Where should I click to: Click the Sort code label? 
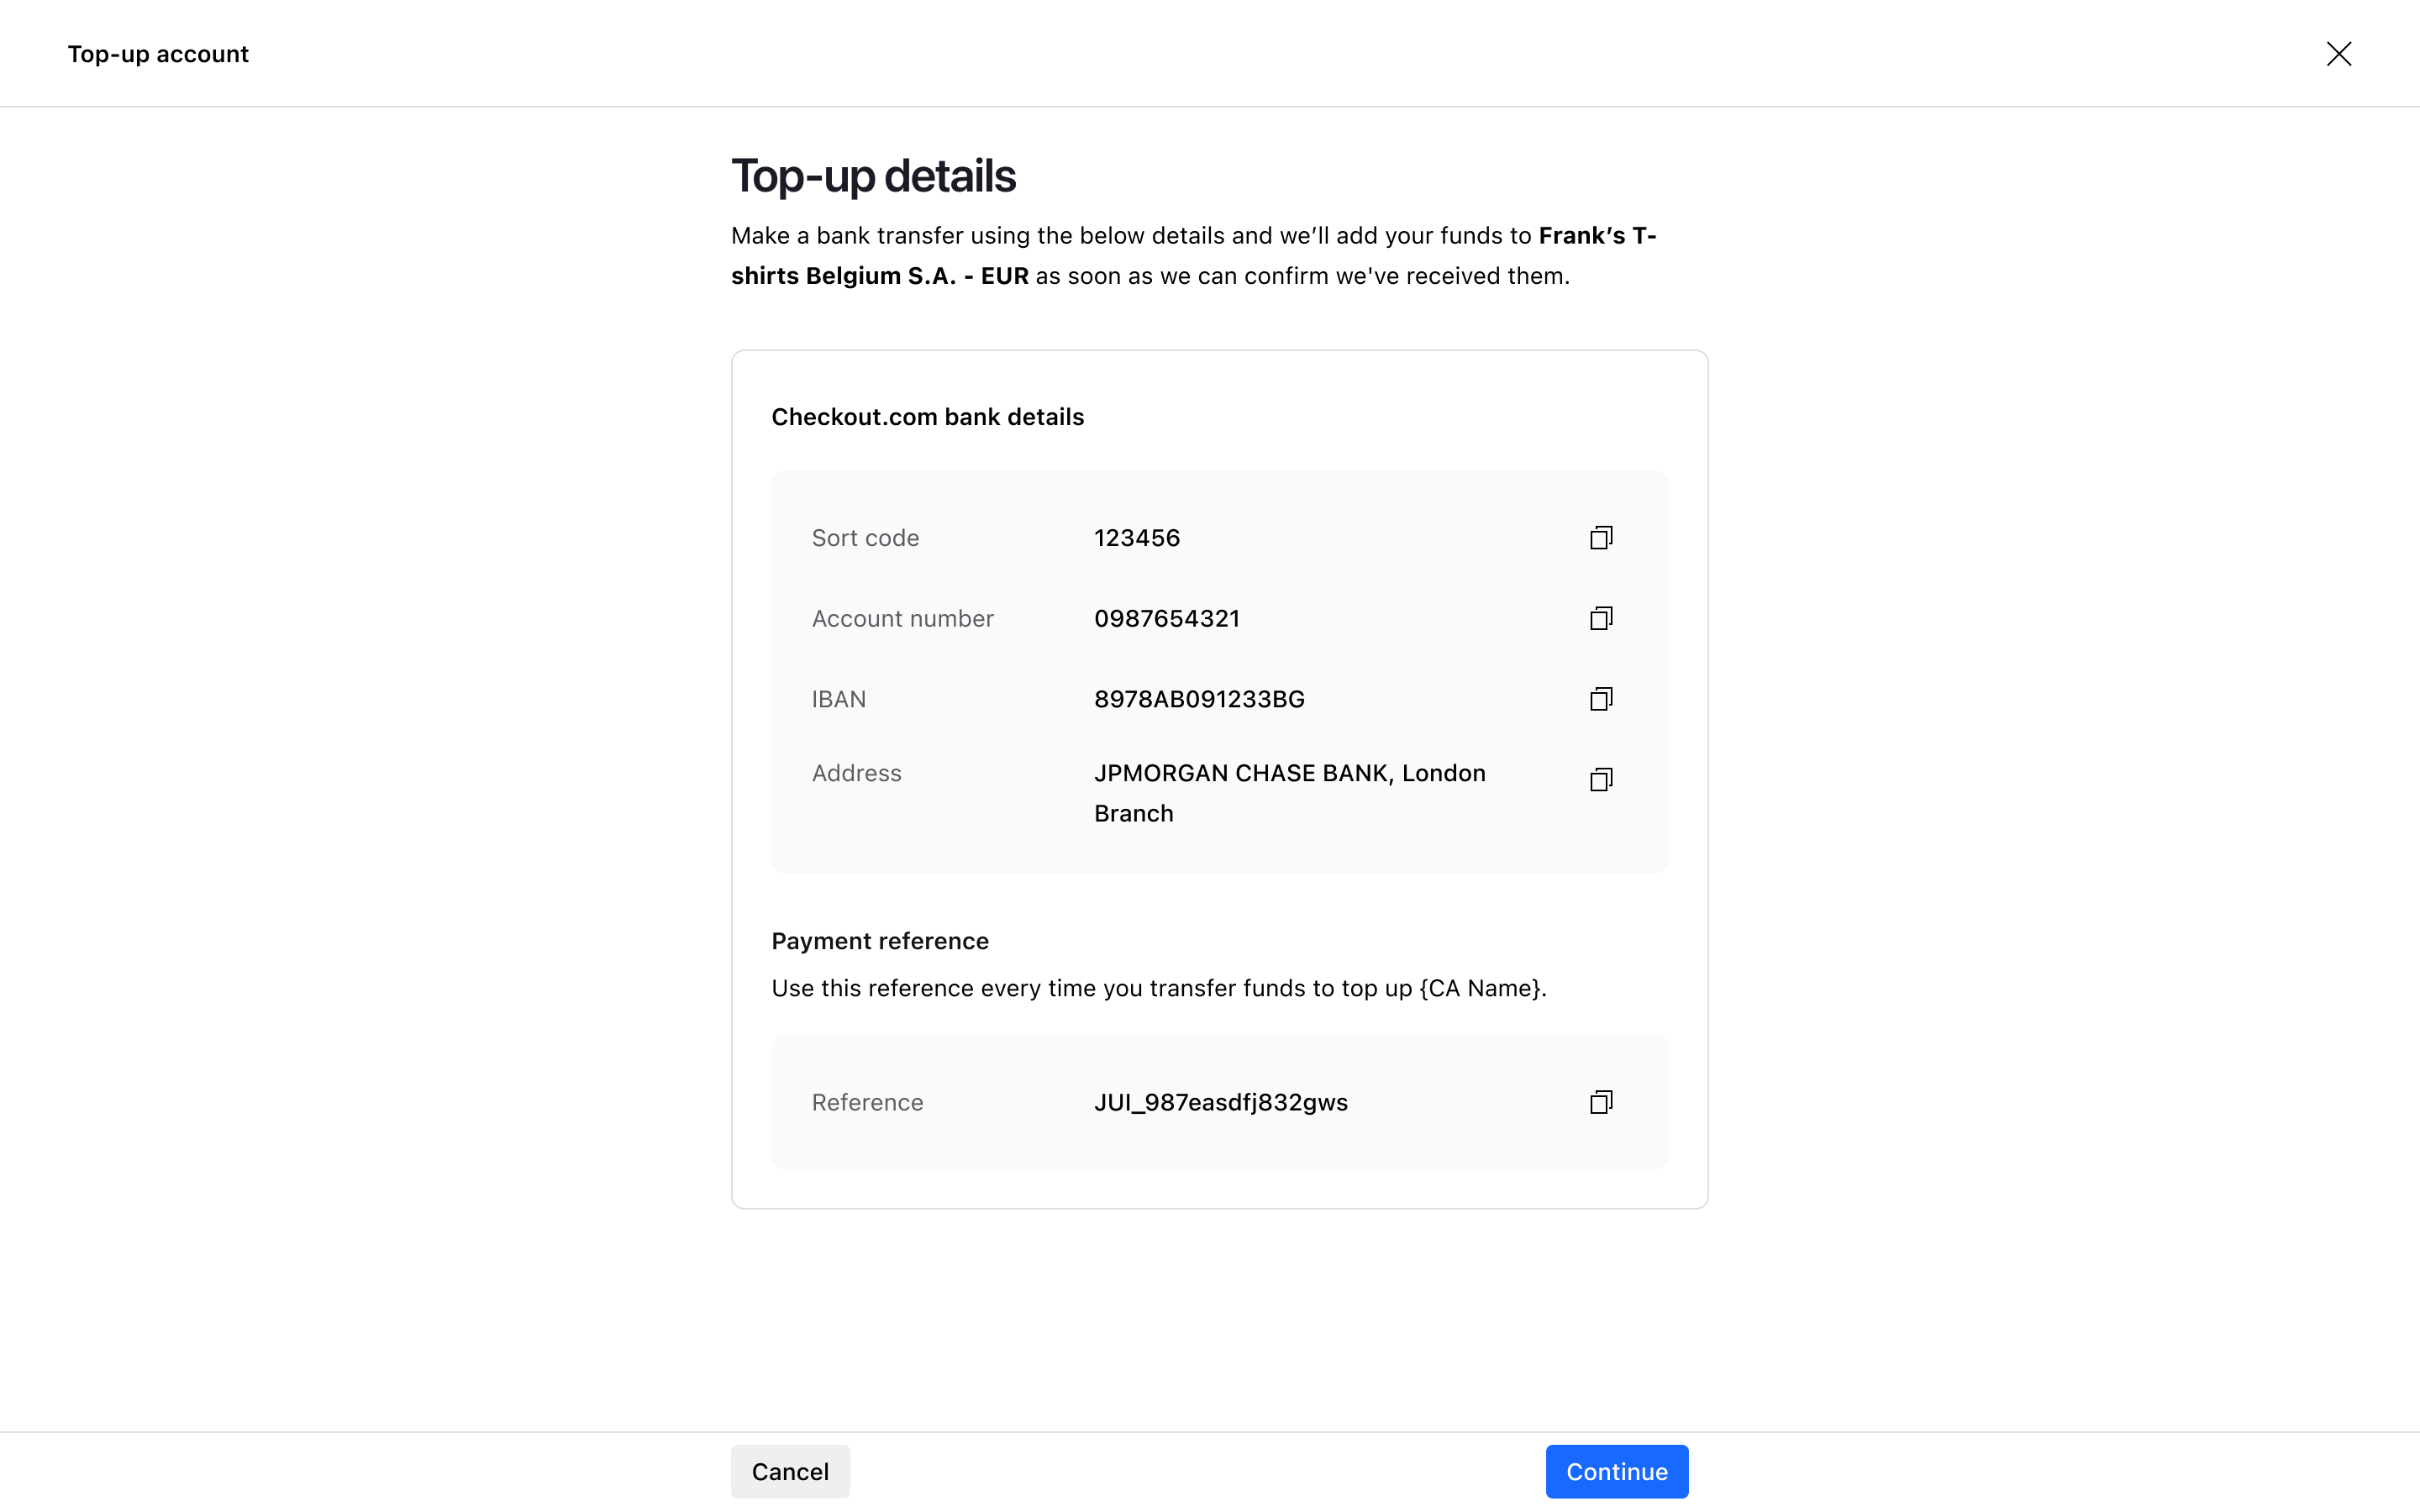point(865,538)
